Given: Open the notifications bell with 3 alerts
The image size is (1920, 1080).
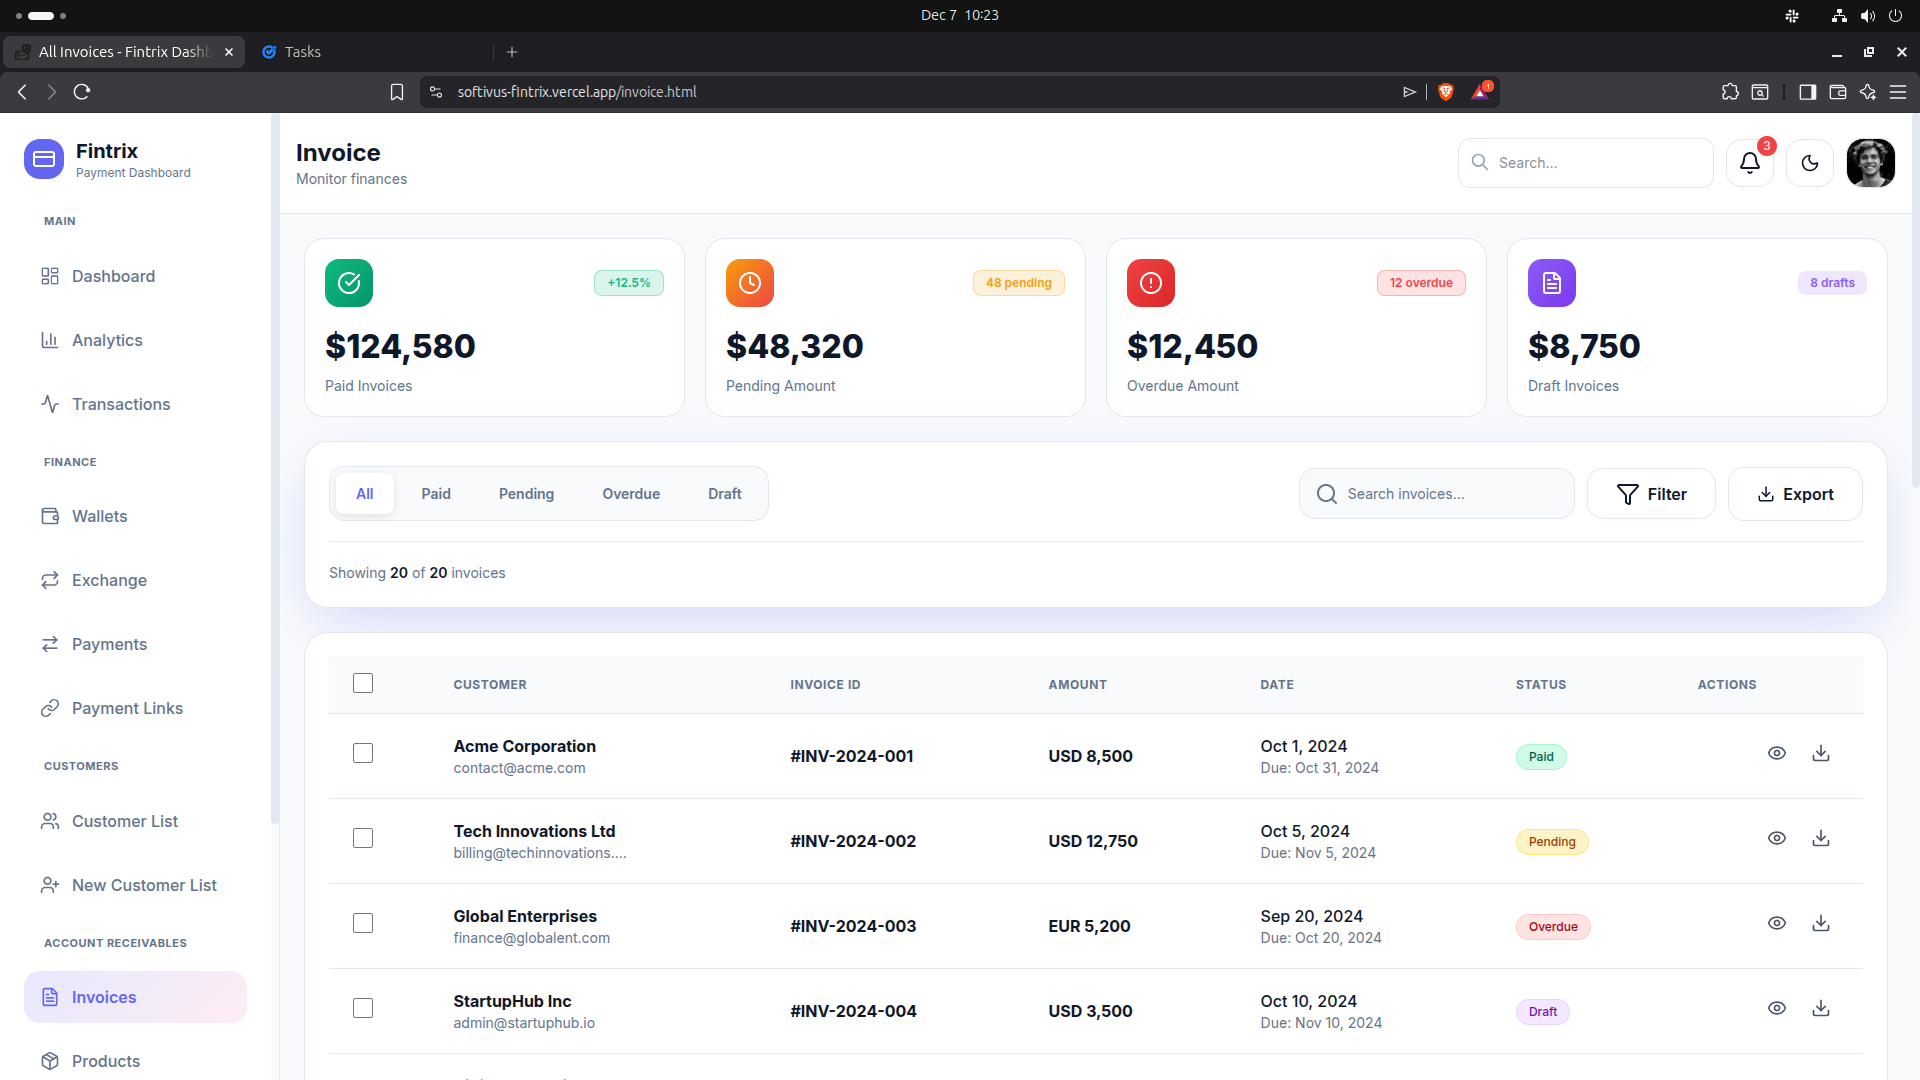Looking at the screenshot, I should point(1748,162).
